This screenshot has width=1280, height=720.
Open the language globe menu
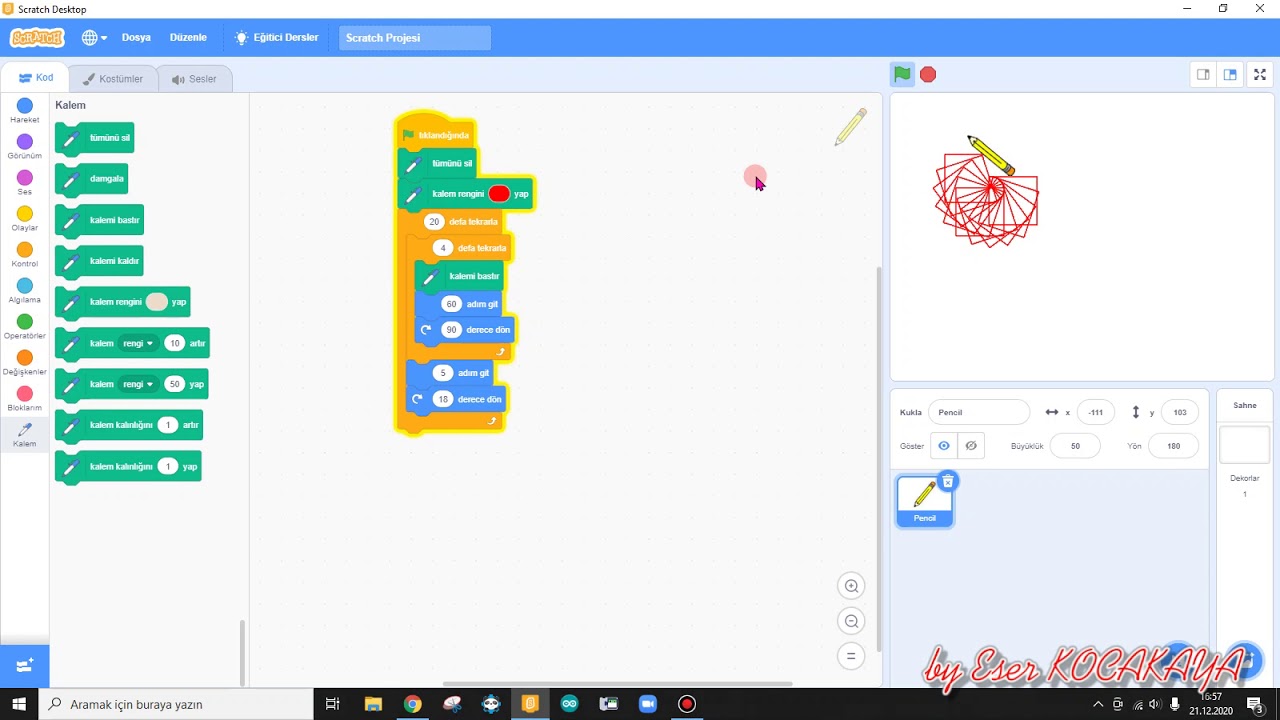[94, 37]
